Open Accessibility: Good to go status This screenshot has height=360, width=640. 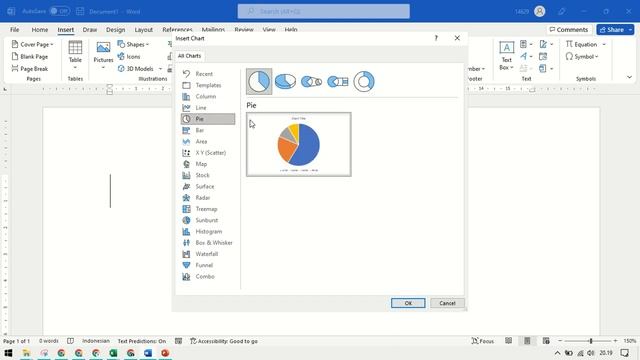coord(224,341)
